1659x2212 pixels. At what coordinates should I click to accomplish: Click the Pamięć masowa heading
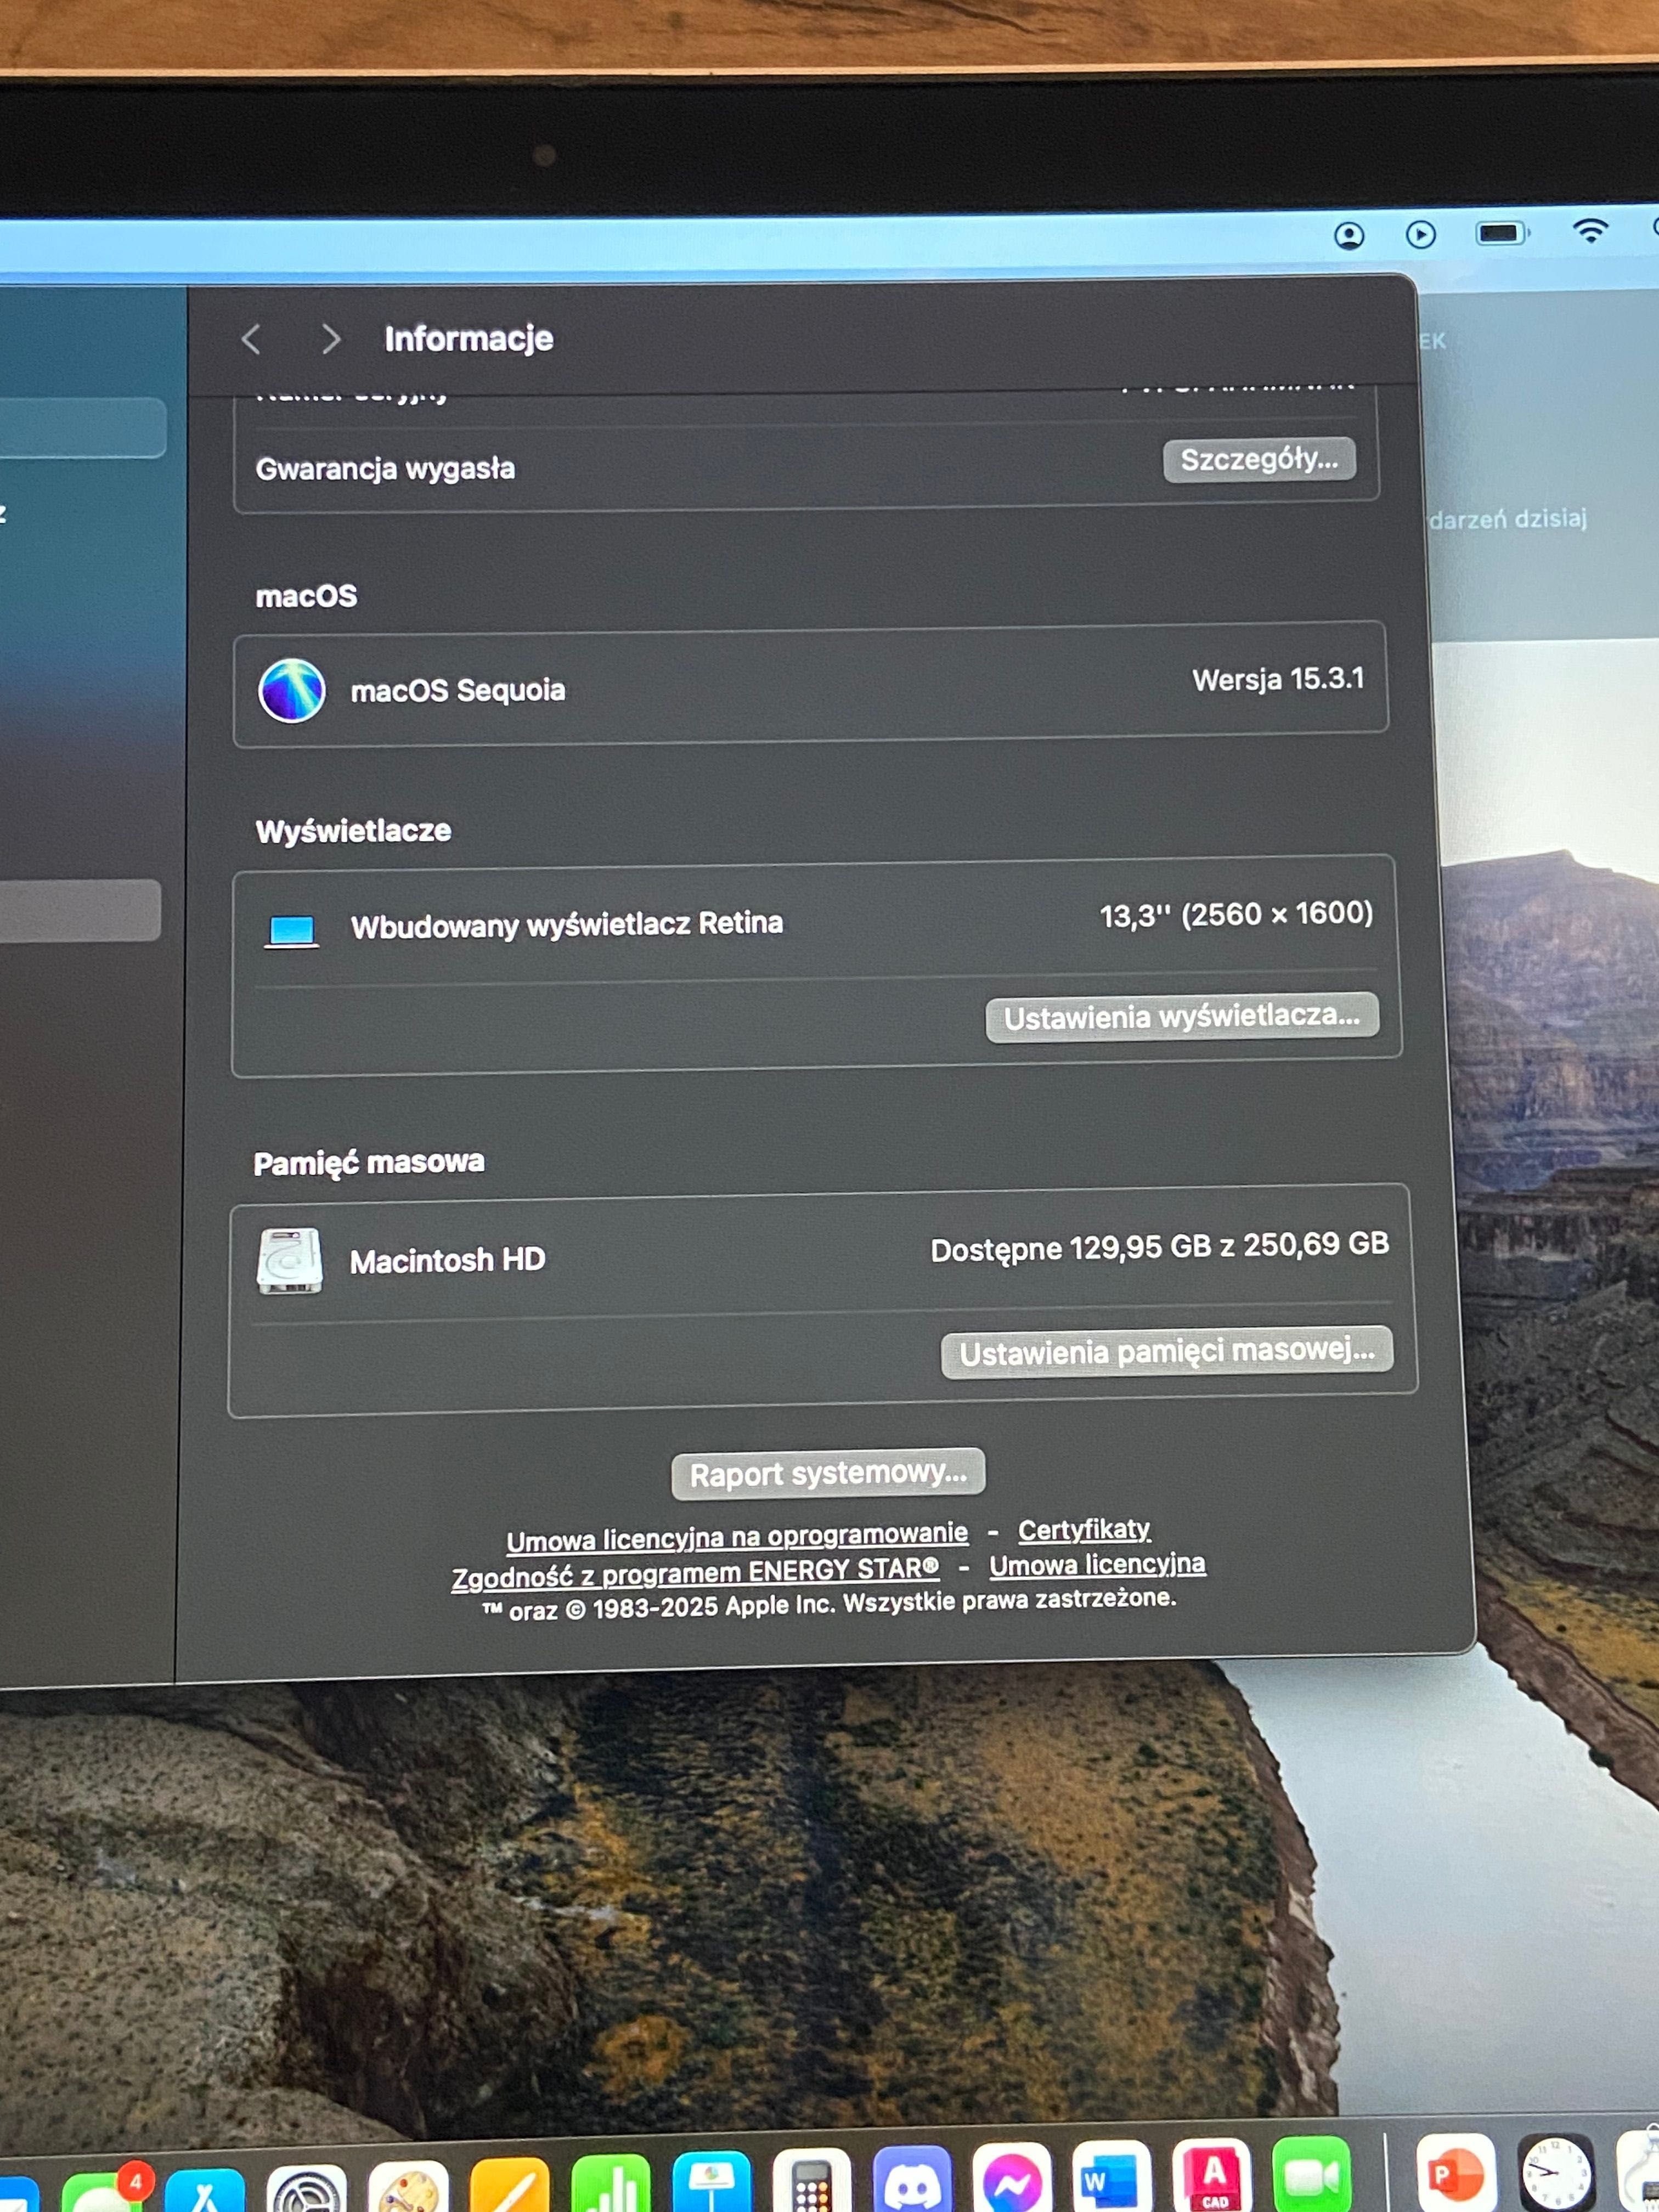click(x=369, y=1163)
